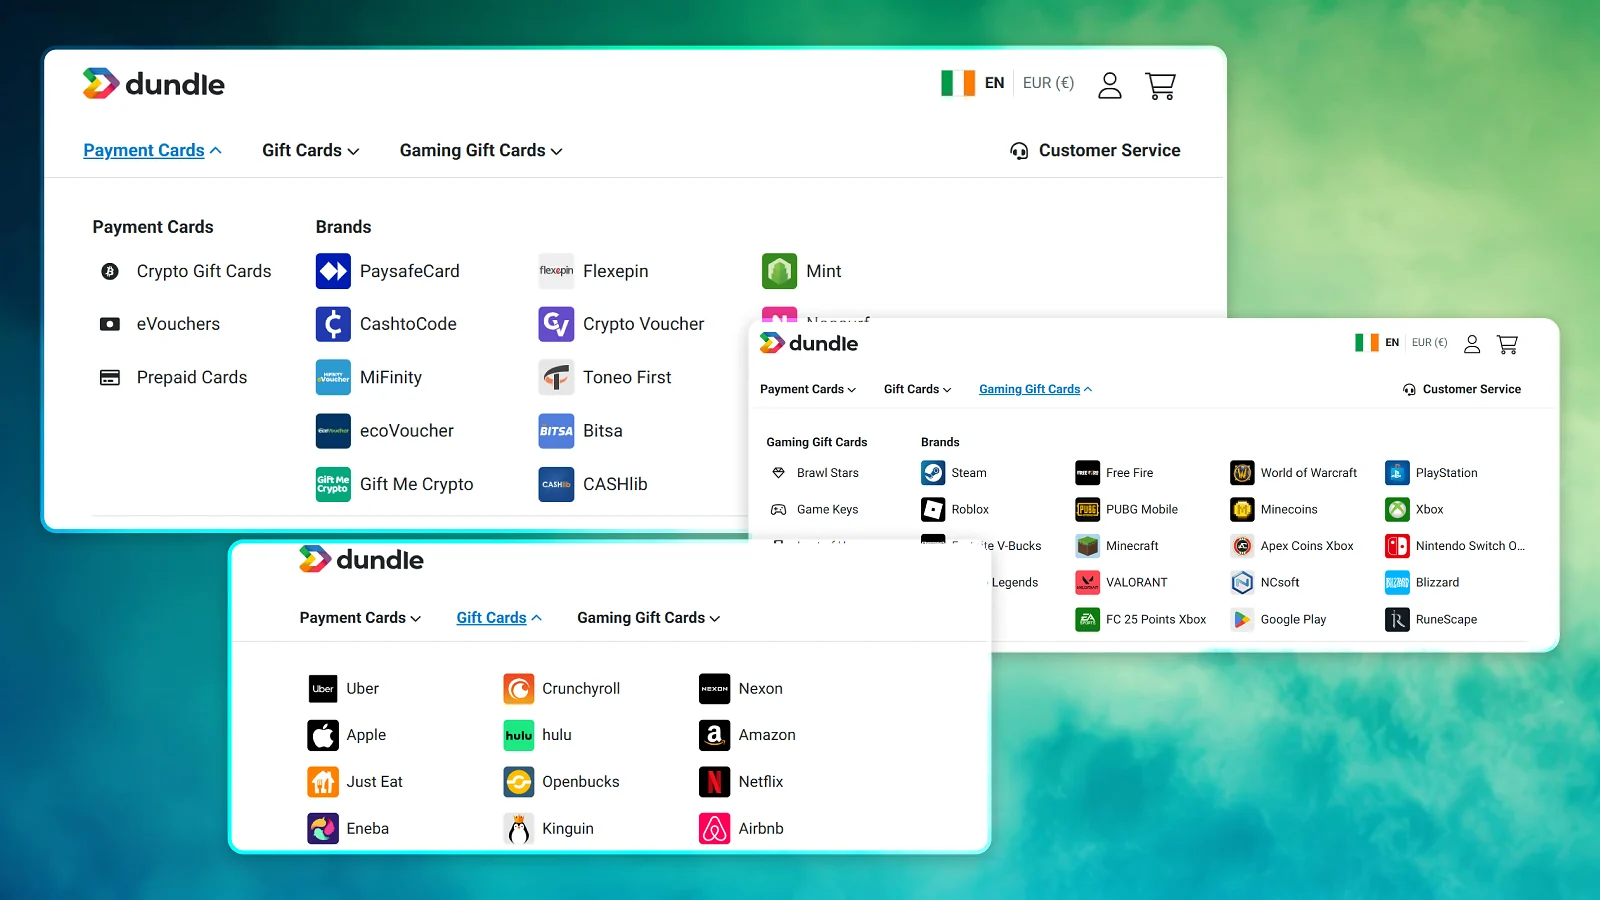1600x900 pixels.
Task: Open Apex Coins Xbox link
Action: pos(1292,546)
